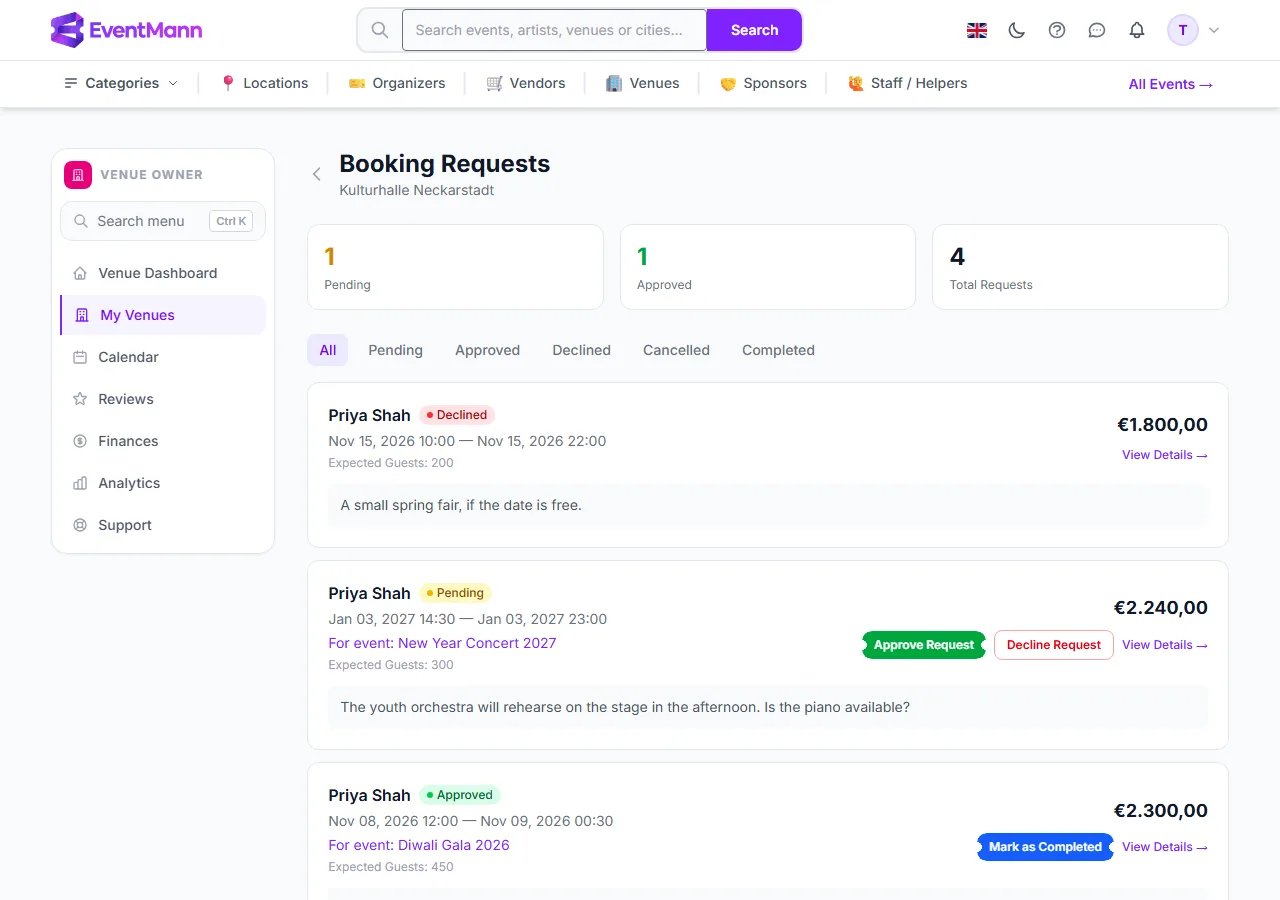The width and height of the screenshot is (1280, 900).
Task: Select the All filter tab
Action: click(x=328, y=350)
